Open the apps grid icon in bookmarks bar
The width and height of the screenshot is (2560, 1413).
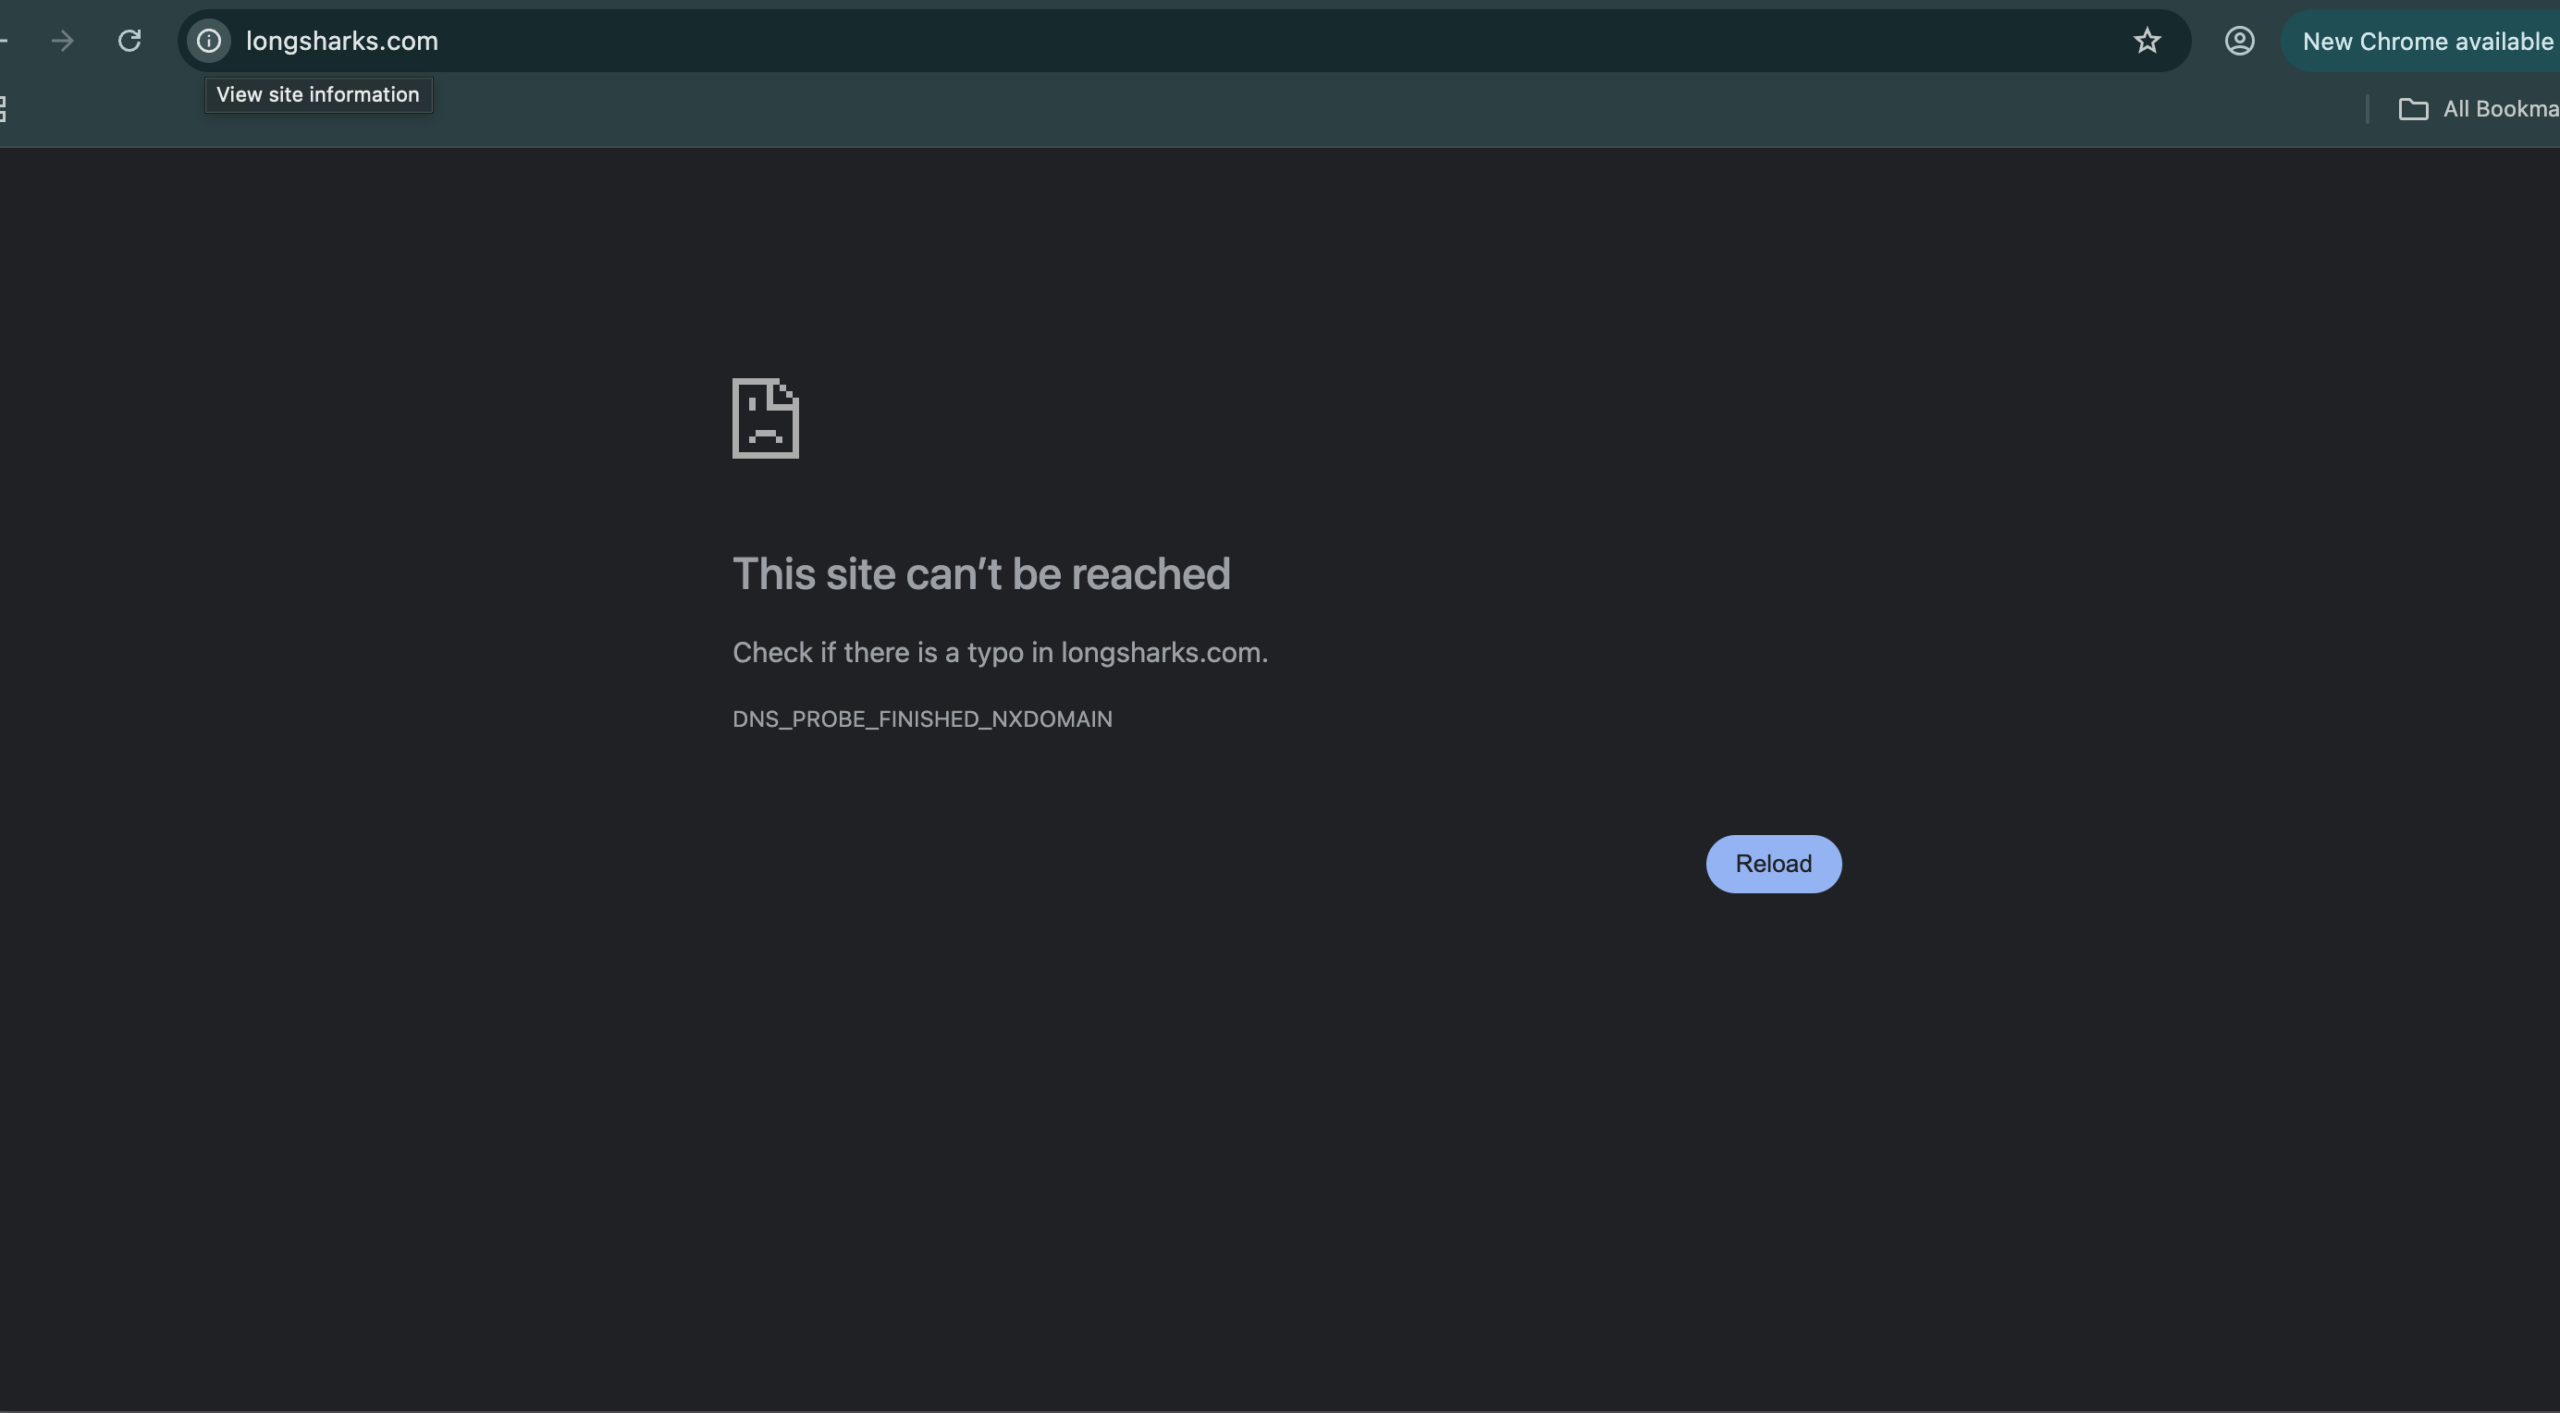[x=3, y=109]
